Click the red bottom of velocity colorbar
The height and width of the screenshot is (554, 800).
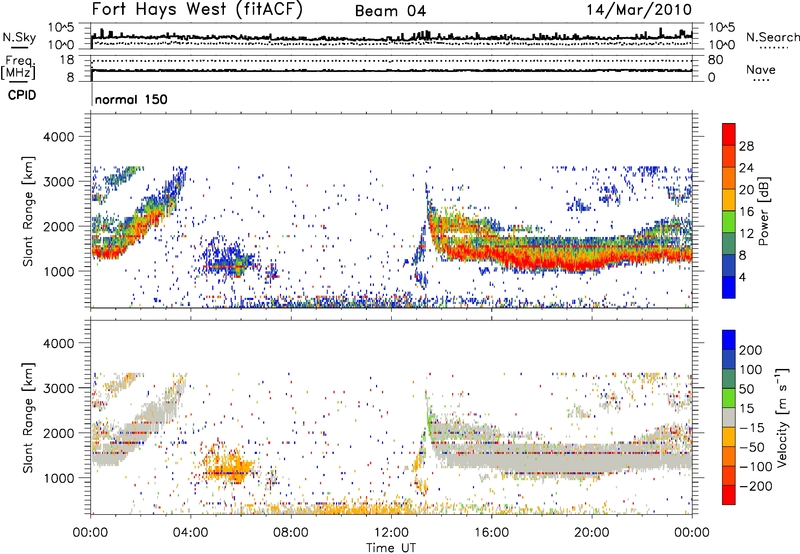[729, 495]
